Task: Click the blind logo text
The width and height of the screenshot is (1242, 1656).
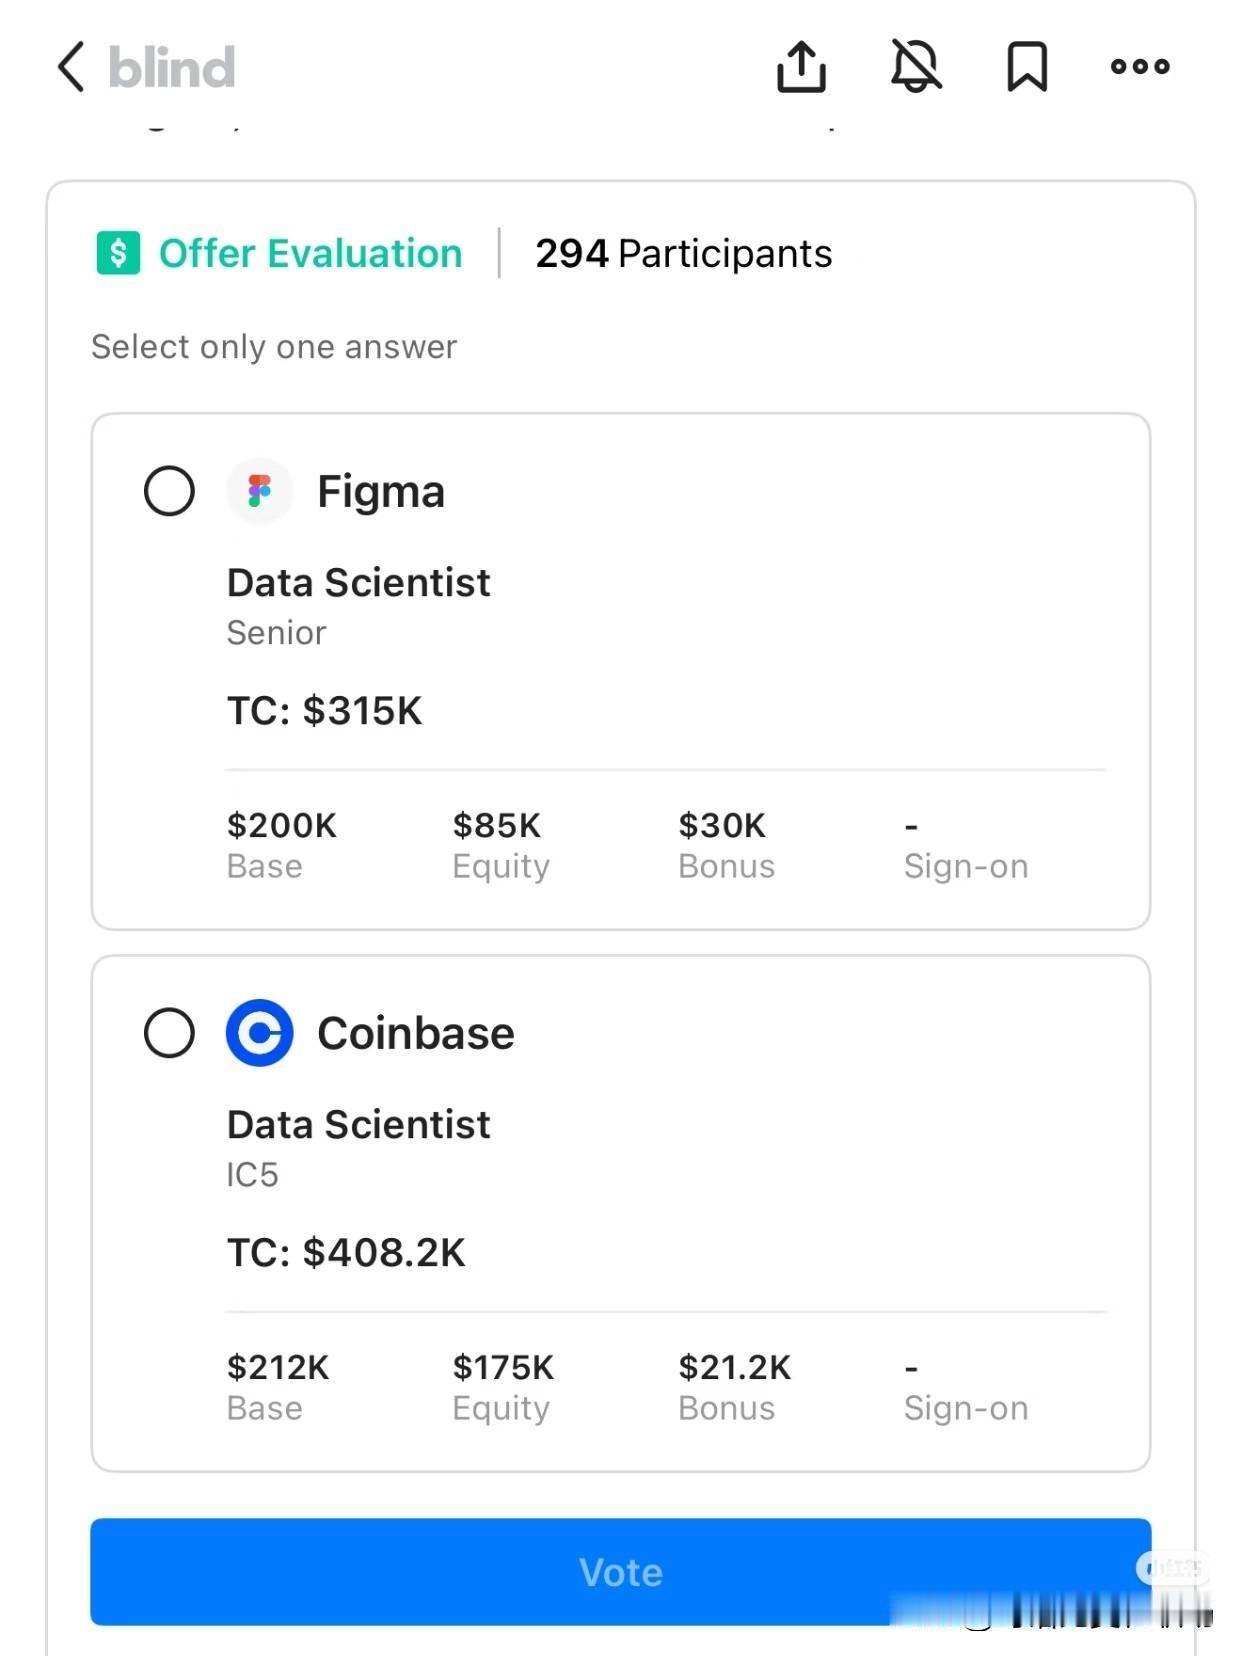Action: [172, 68]
